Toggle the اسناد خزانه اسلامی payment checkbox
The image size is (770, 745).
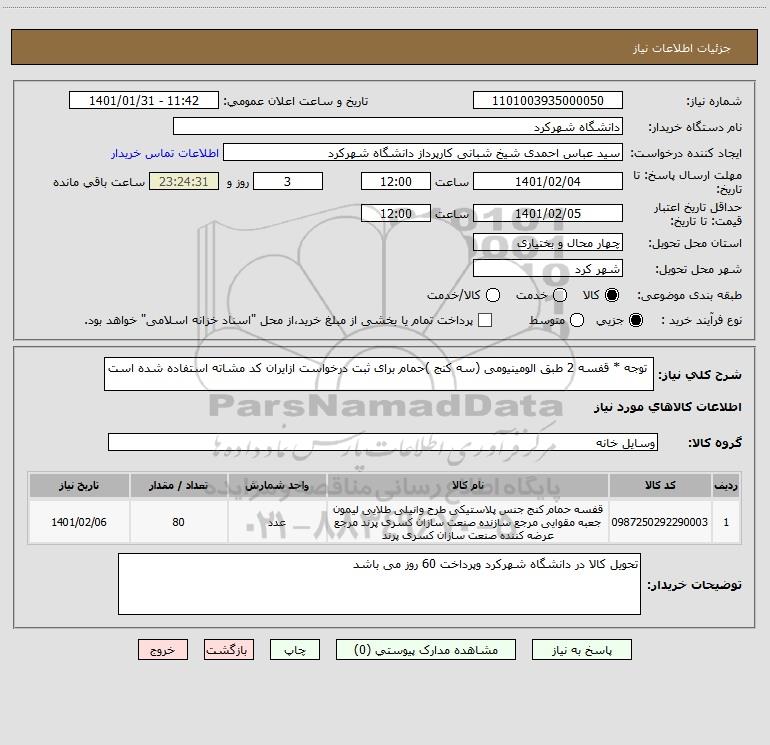485,320
